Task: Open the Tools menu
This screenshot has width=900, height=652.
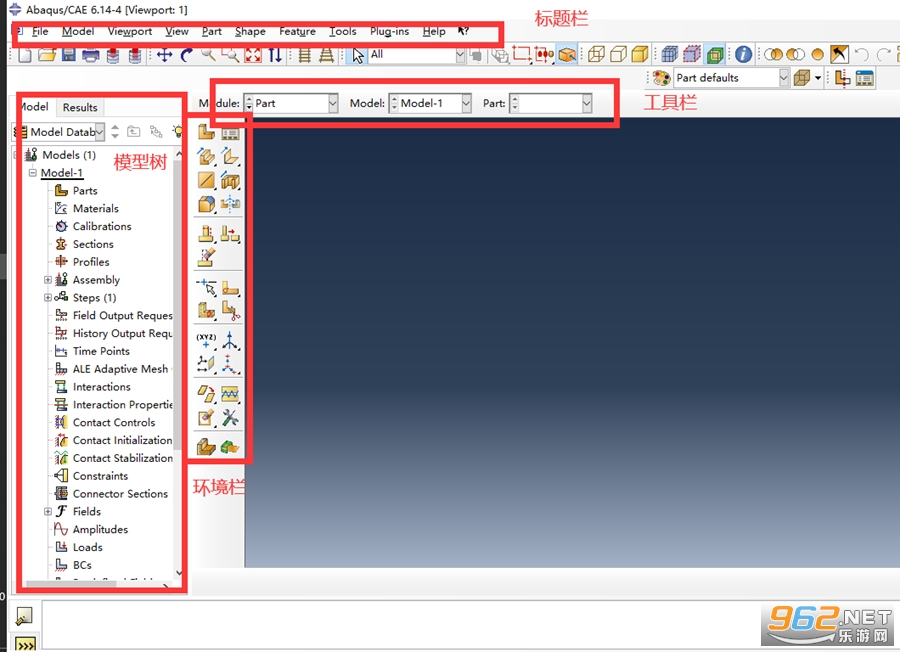Action: 343,32
